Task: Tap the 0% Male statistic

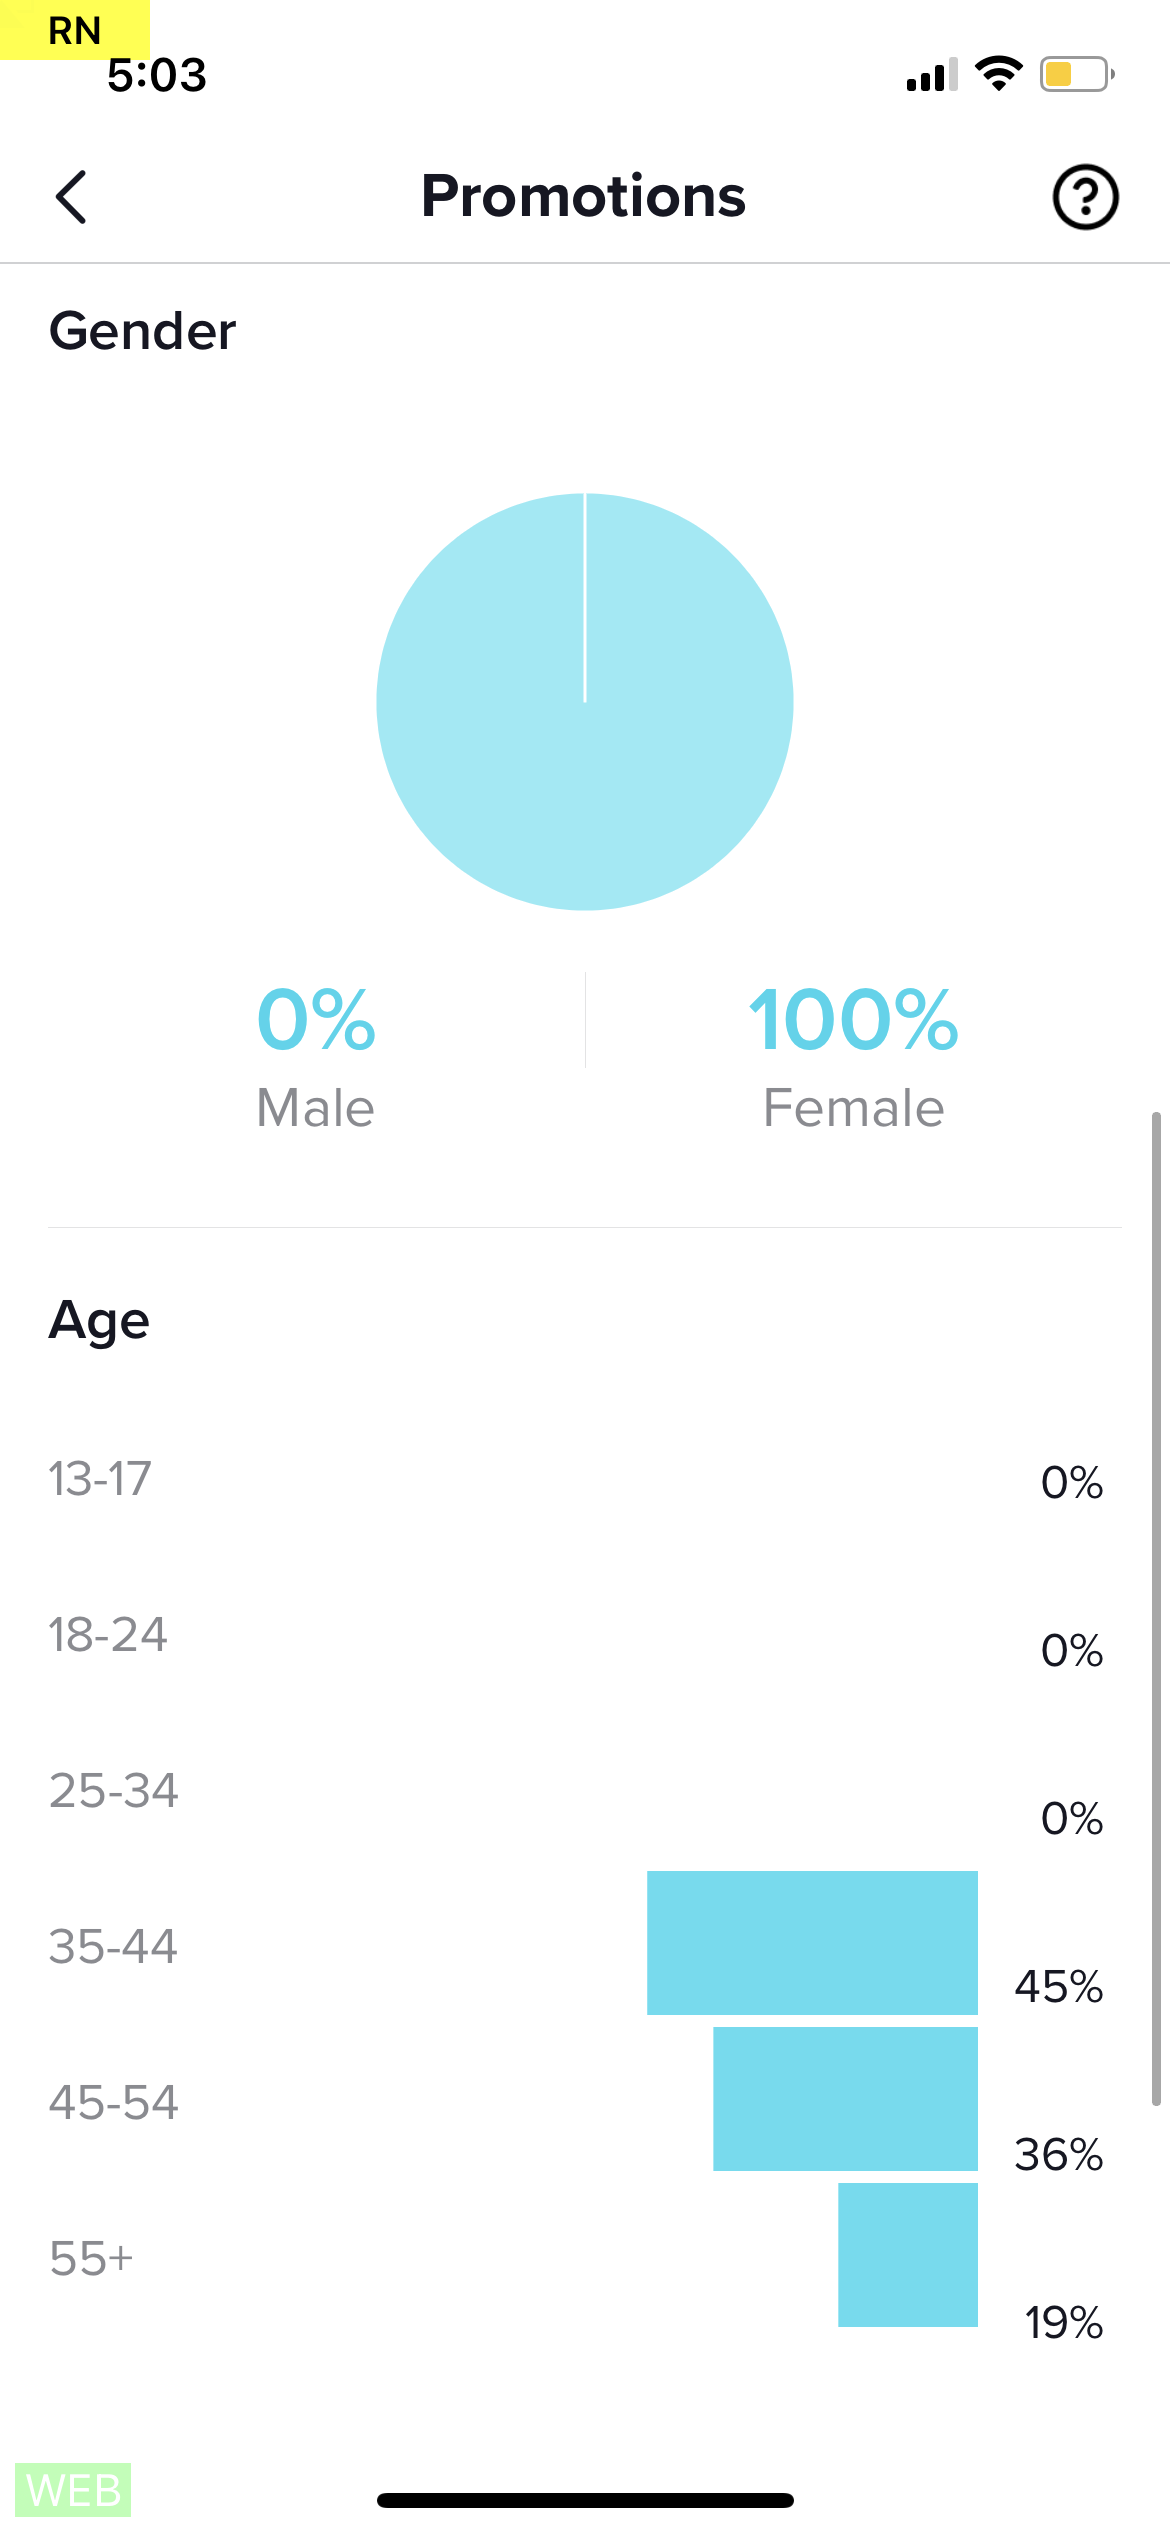Action: coord(316,1055)
